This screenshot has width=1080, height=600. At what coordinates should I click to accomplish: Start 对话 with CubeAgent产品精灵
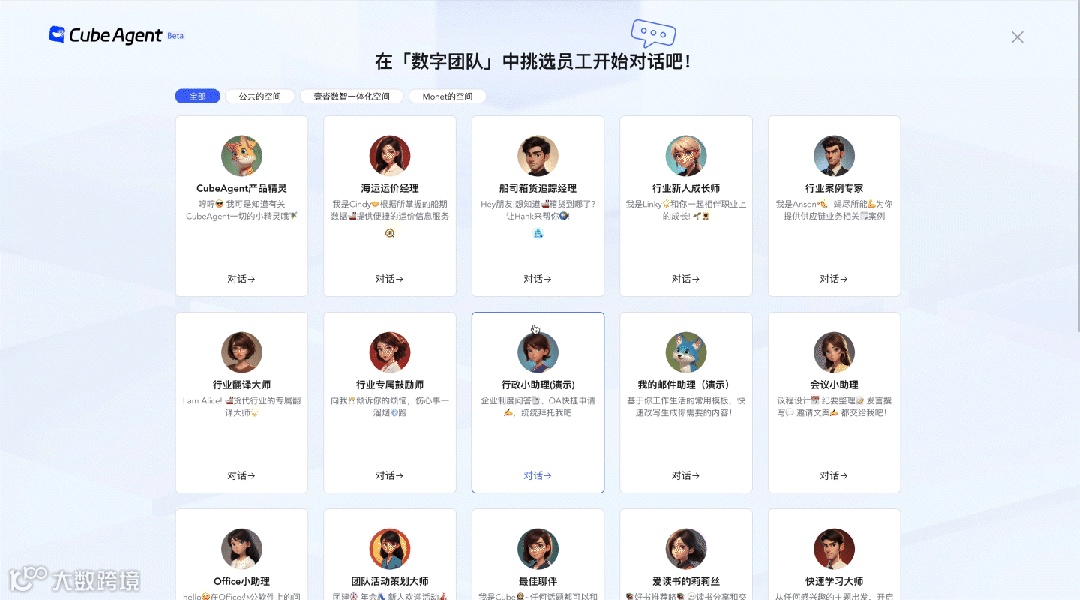point(241,279)
